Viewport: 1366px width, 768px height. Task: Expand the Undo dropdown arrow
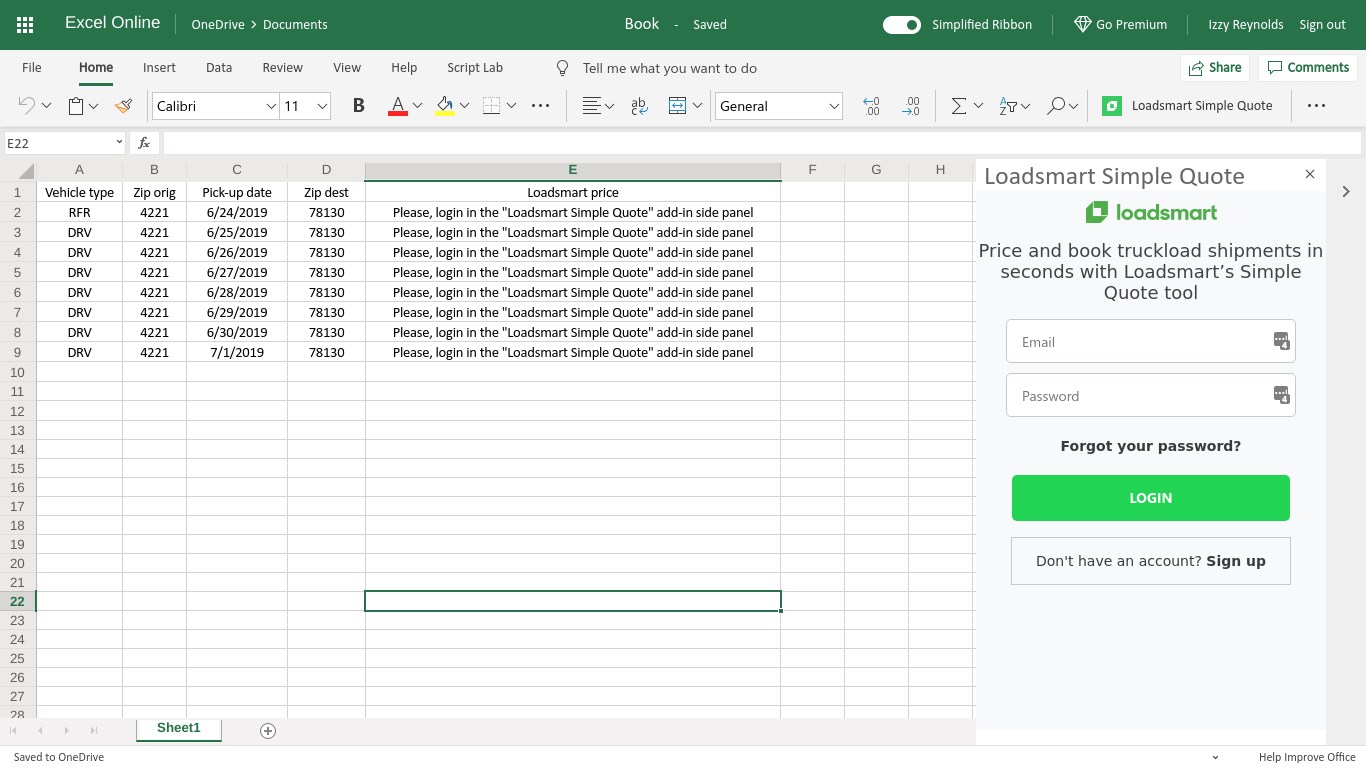[46, 106]
